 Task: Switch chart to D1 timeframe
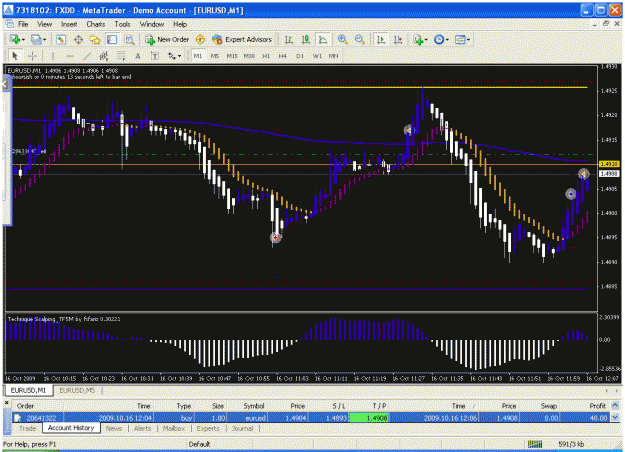[x=300, y=56]
